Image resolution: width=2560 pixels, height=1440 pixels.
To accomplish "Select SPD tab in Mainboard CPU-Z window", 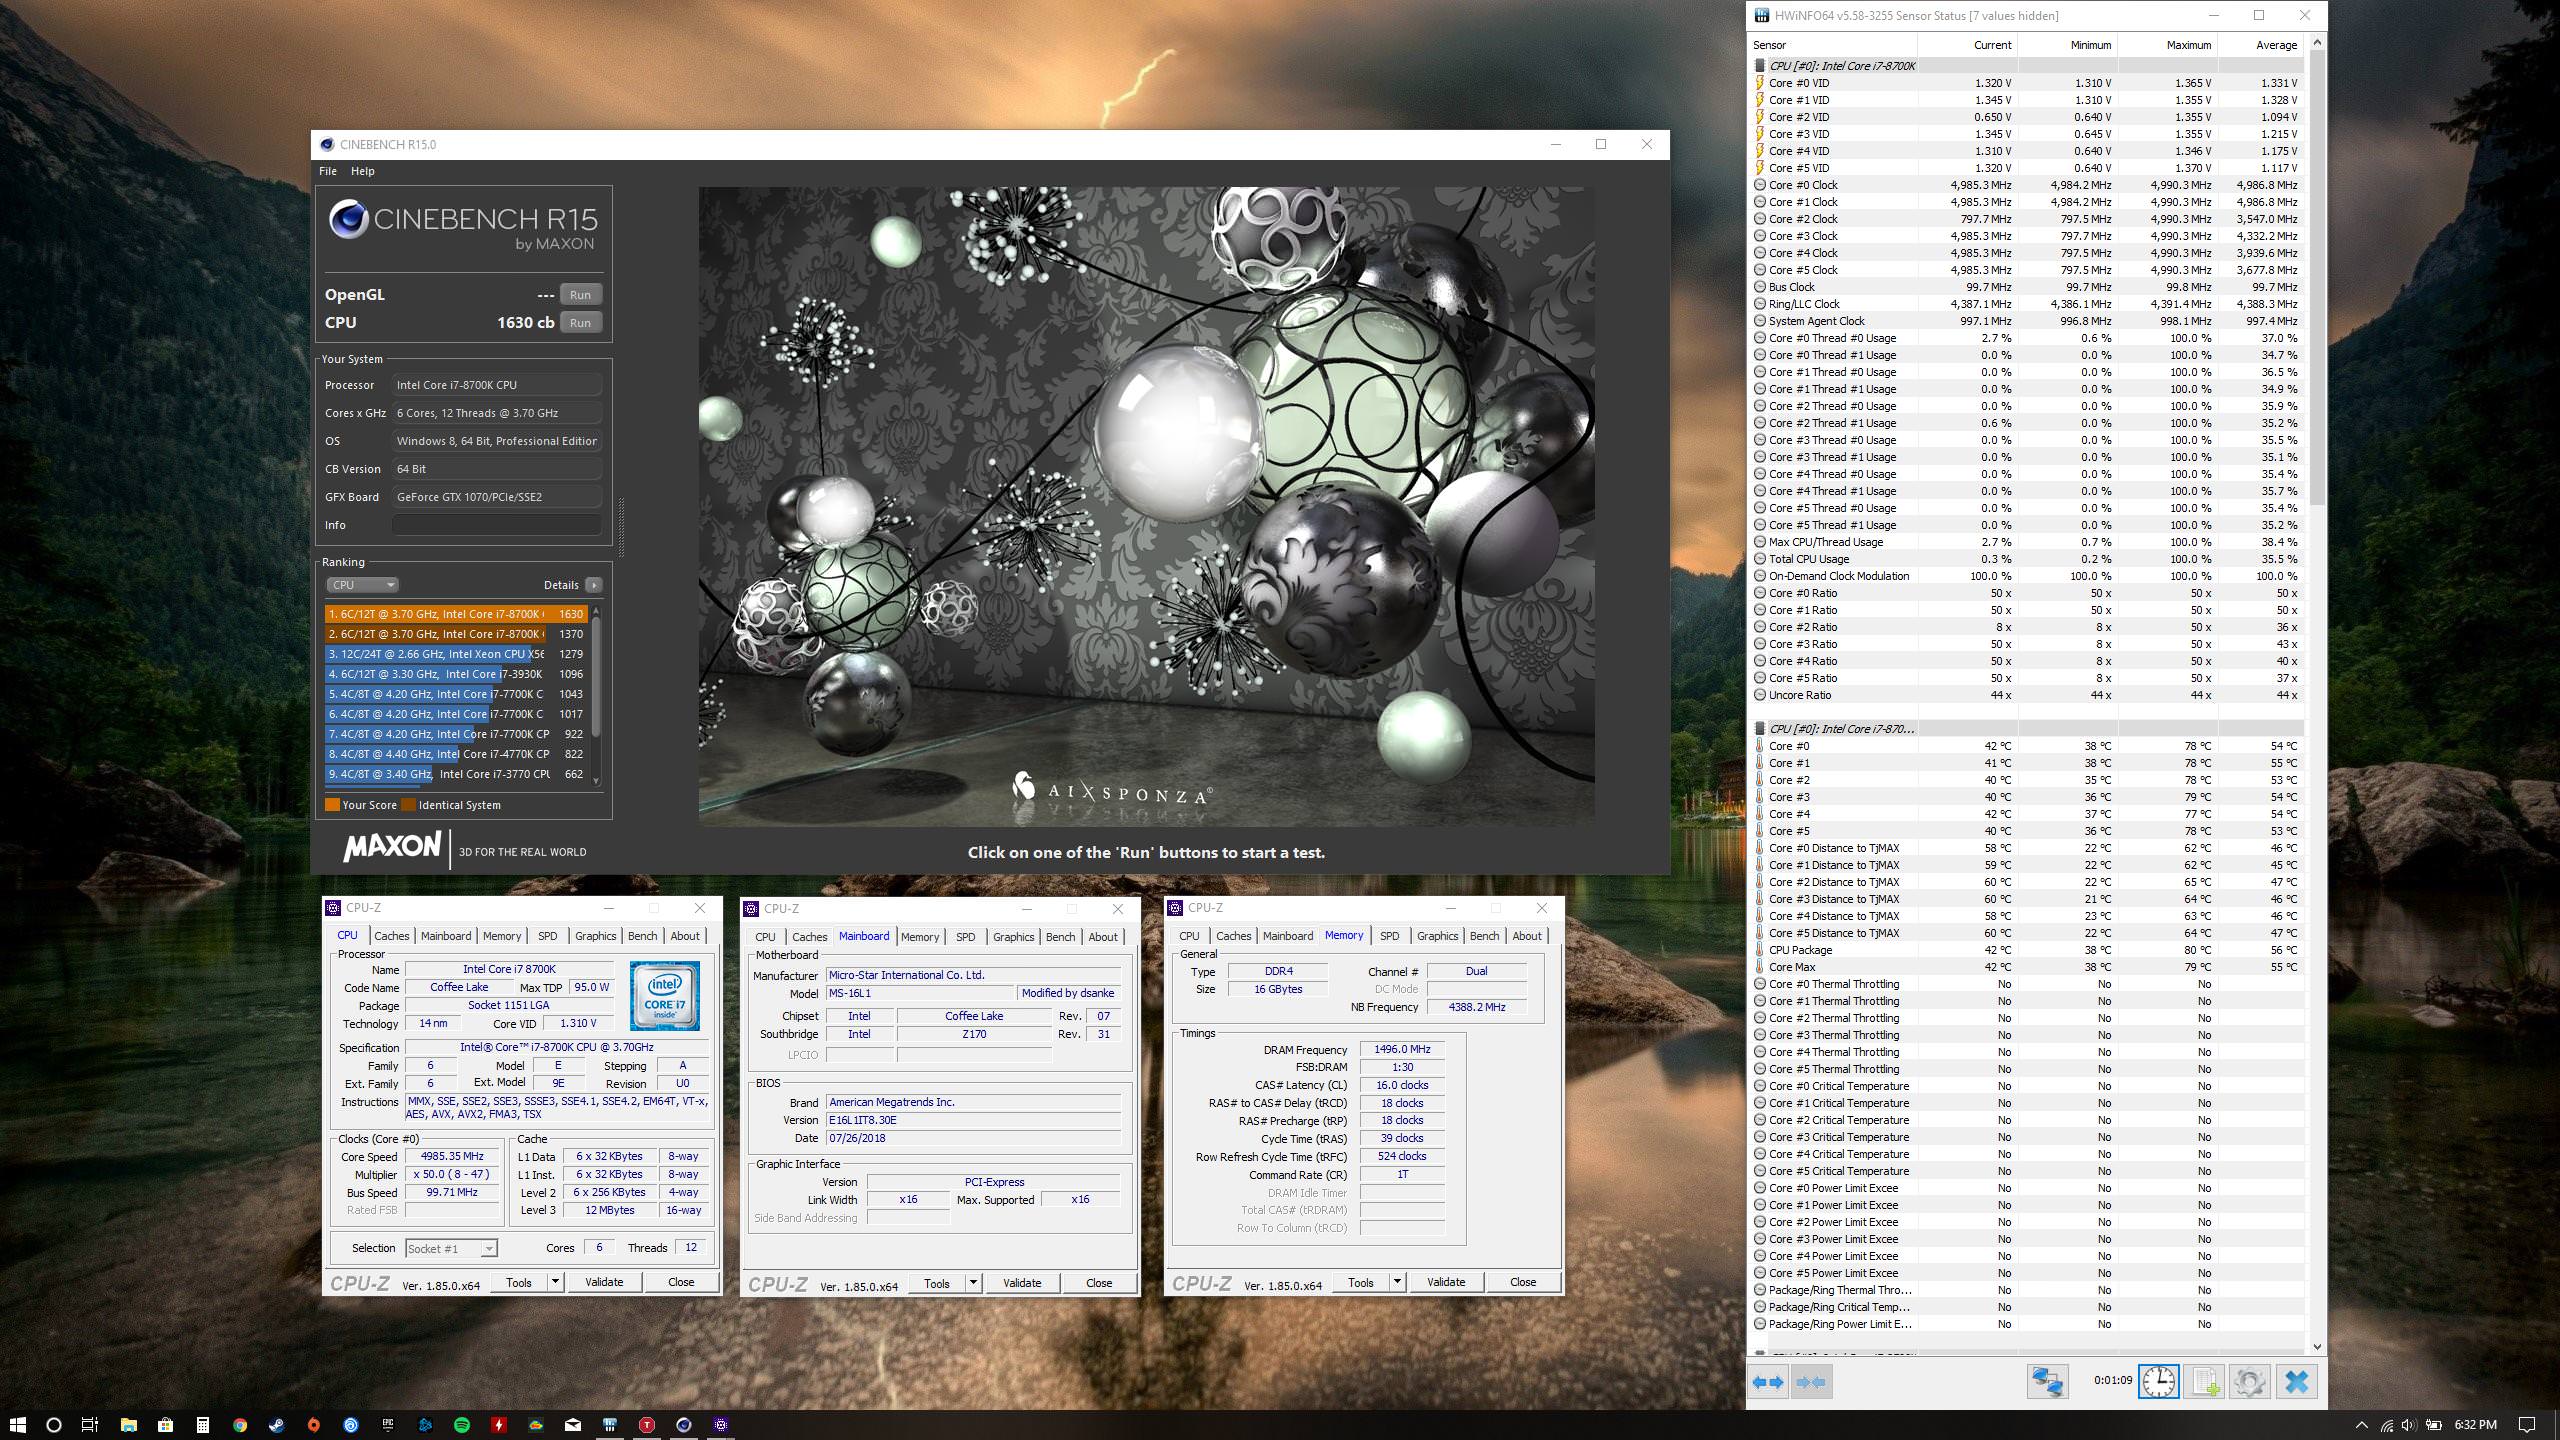I will pos(965,937).
